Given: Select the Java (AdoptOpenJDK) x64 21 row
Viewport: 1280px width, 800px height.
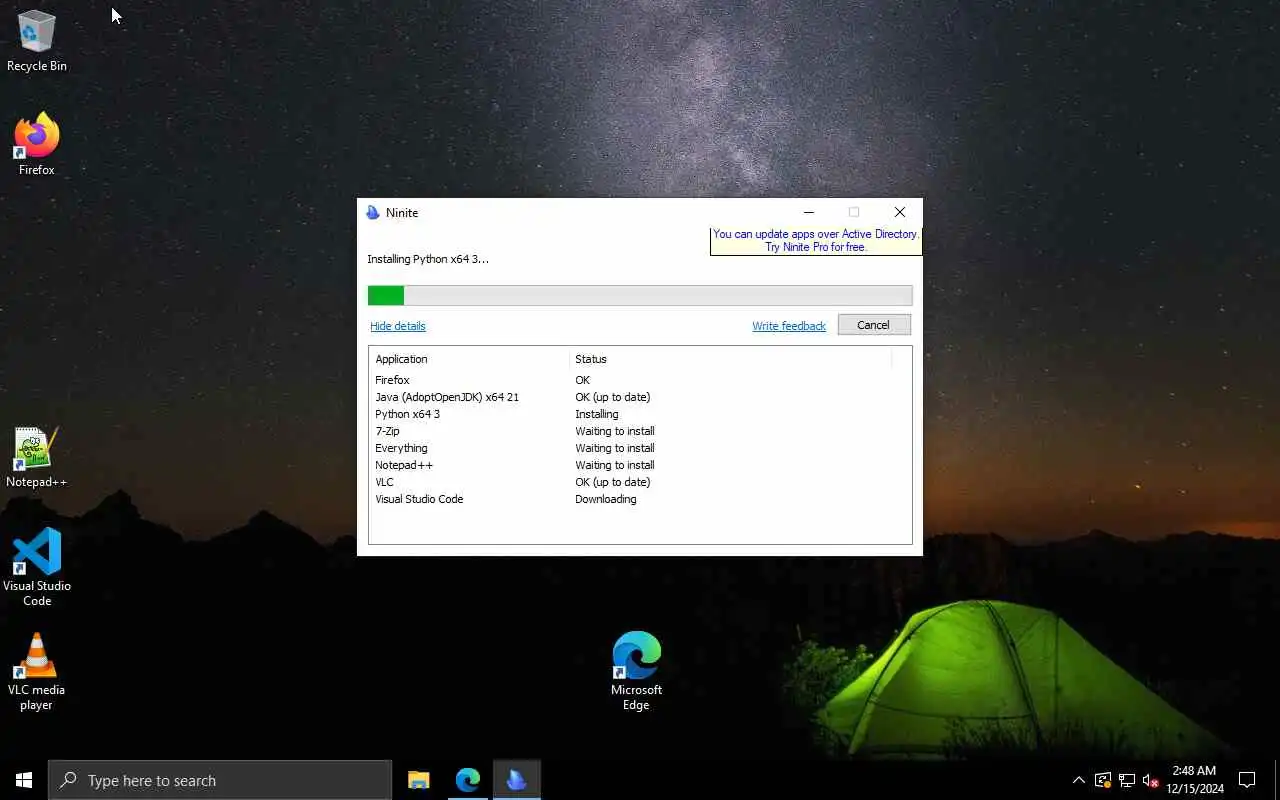Looking at the screenshot, I should 640,397.
